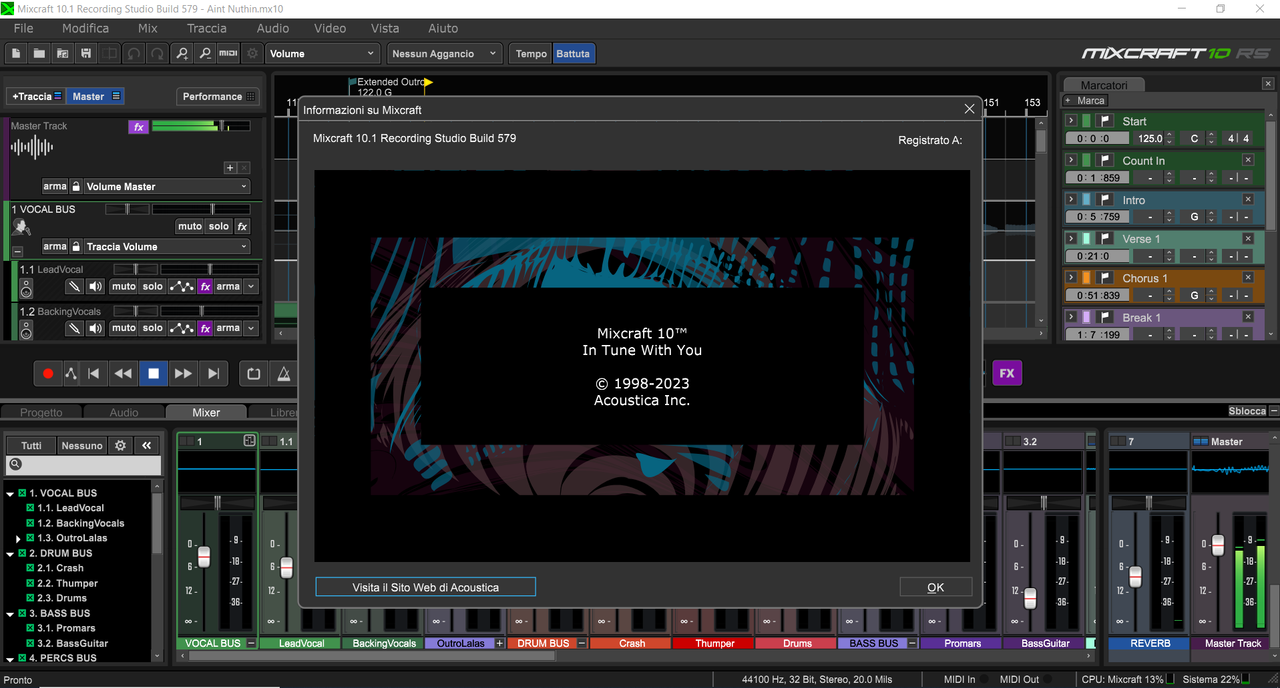The width and height of the screenshot is (1280, 688).
Task: Click the large purple FX button
Action: click(x=1007, y=373)
